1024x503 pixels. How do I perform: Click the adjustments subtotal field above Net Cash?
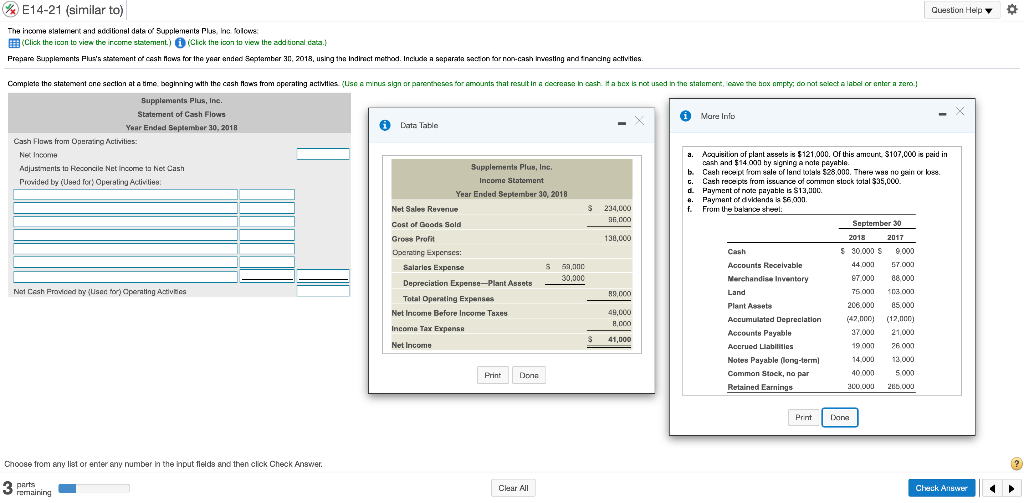point(323,277)
